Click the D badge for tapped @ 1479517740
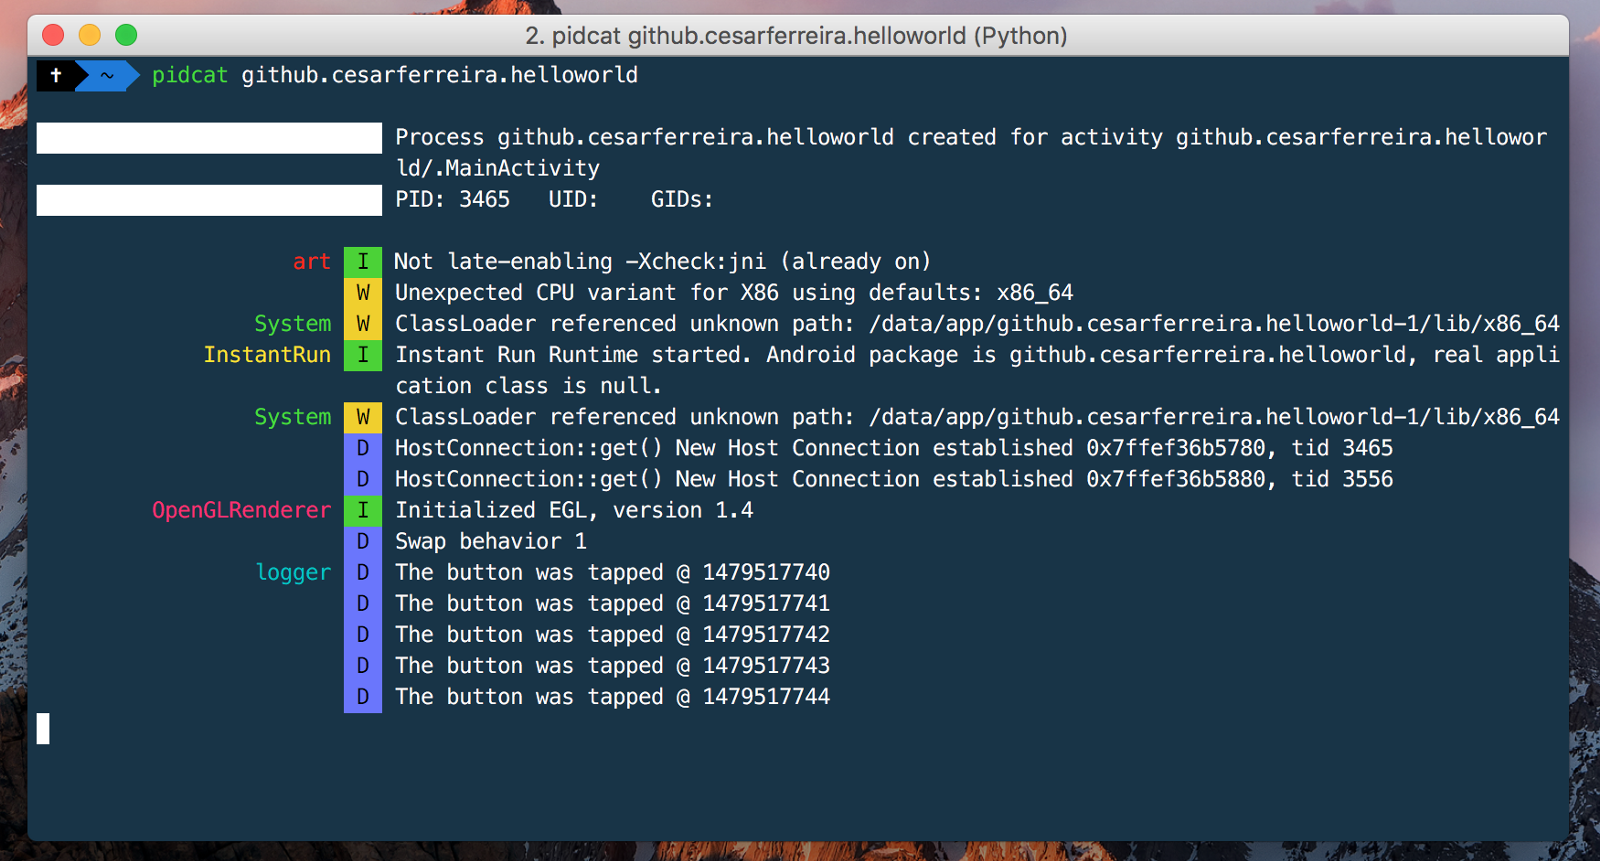The height and width of the screenshot is (861, 1600). point(363,572)
